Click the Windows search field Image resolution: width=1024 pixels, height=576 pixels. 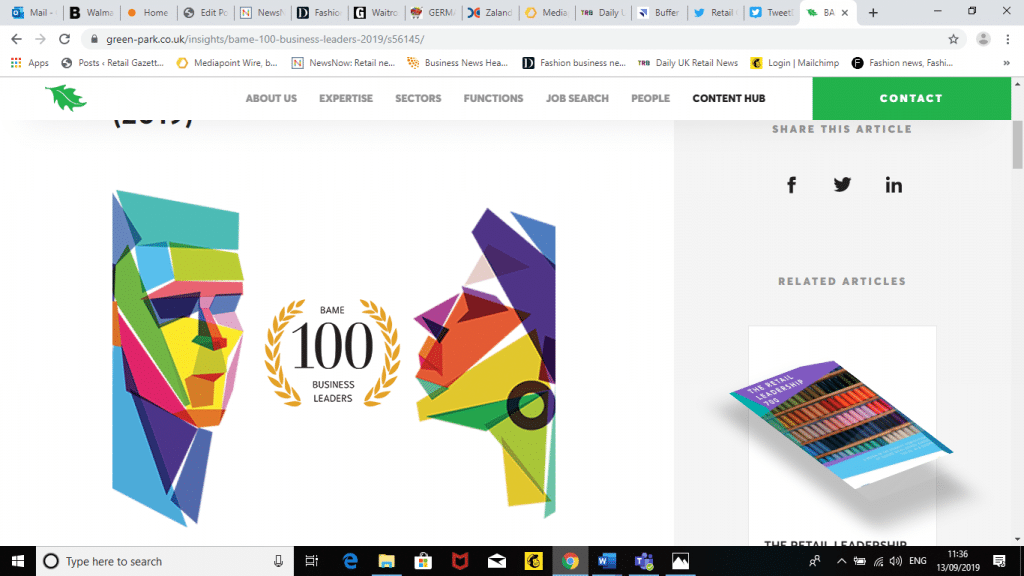point(150,561)
